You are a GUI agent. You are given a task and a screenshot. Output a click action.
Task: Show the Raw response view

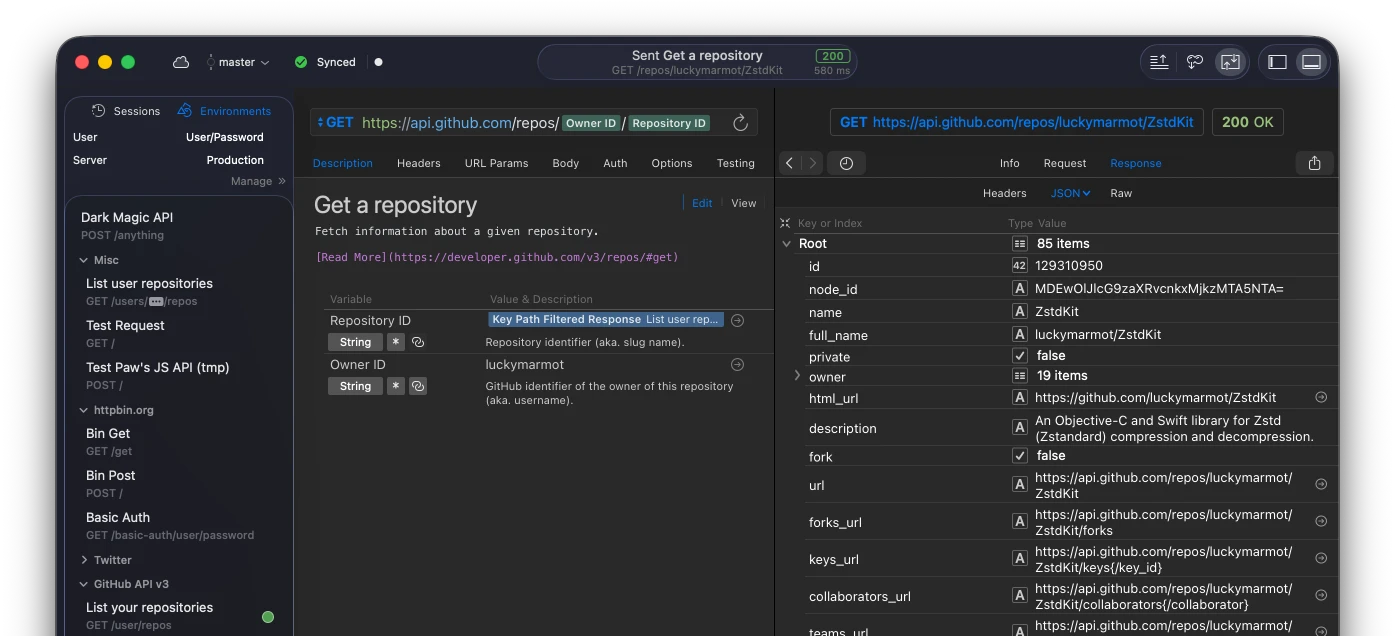[x=1121, y=193]
